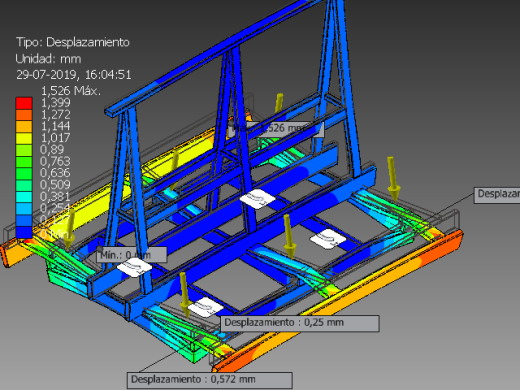Click the white constraint pad beside Mín. label
Image resolution: width=520 pixels, height=390 pixels.
coord(134,267)
